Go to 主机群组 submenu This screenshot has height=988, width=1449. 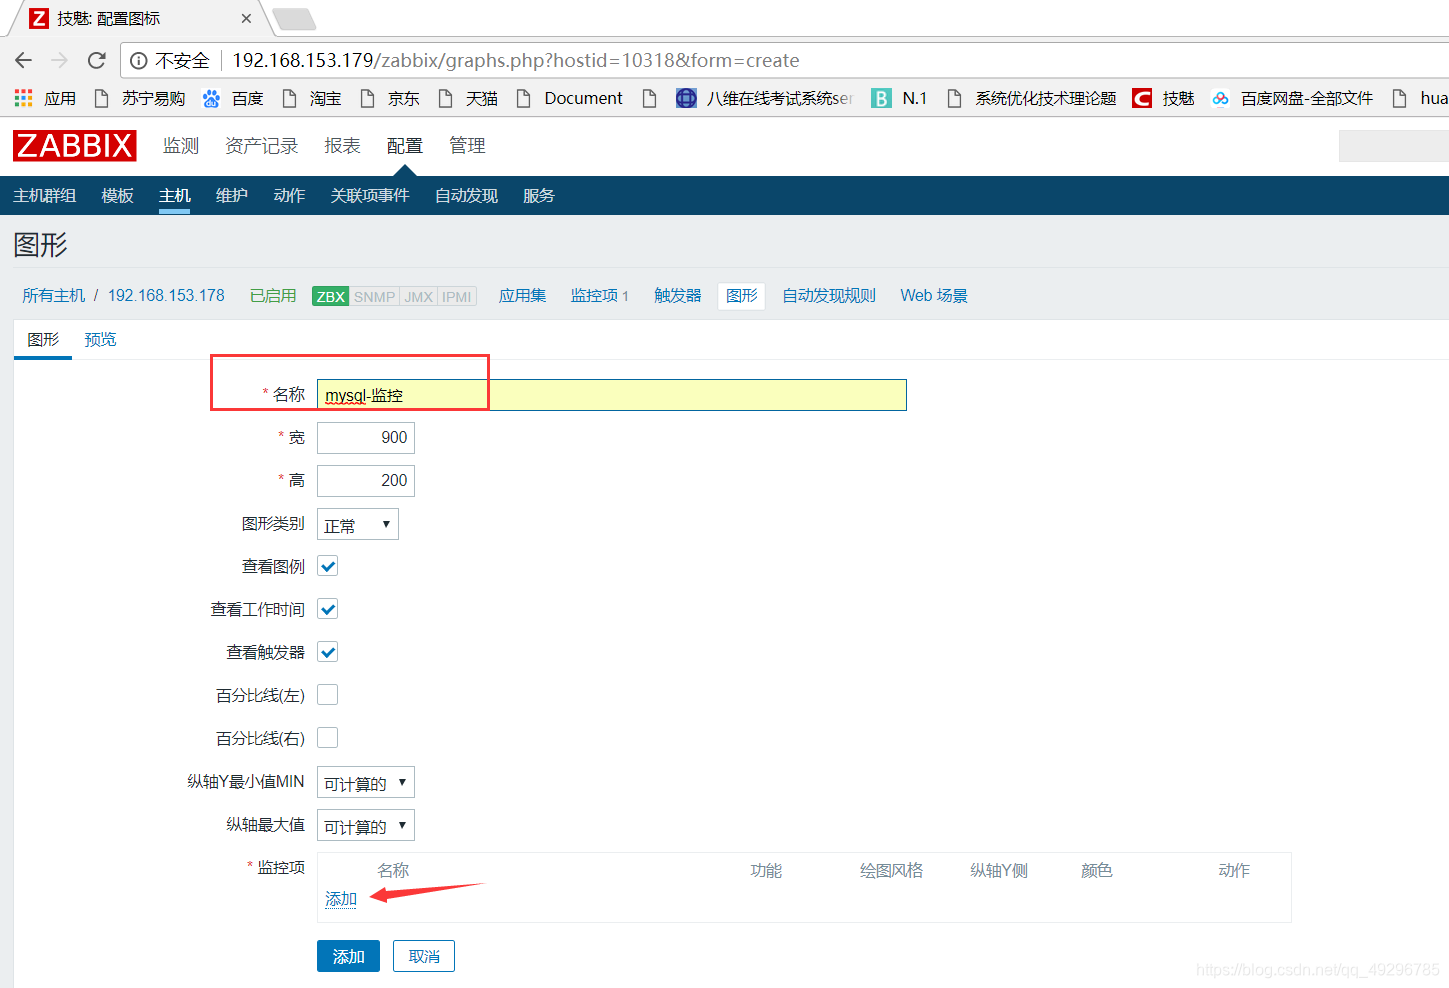coord(45,196)
